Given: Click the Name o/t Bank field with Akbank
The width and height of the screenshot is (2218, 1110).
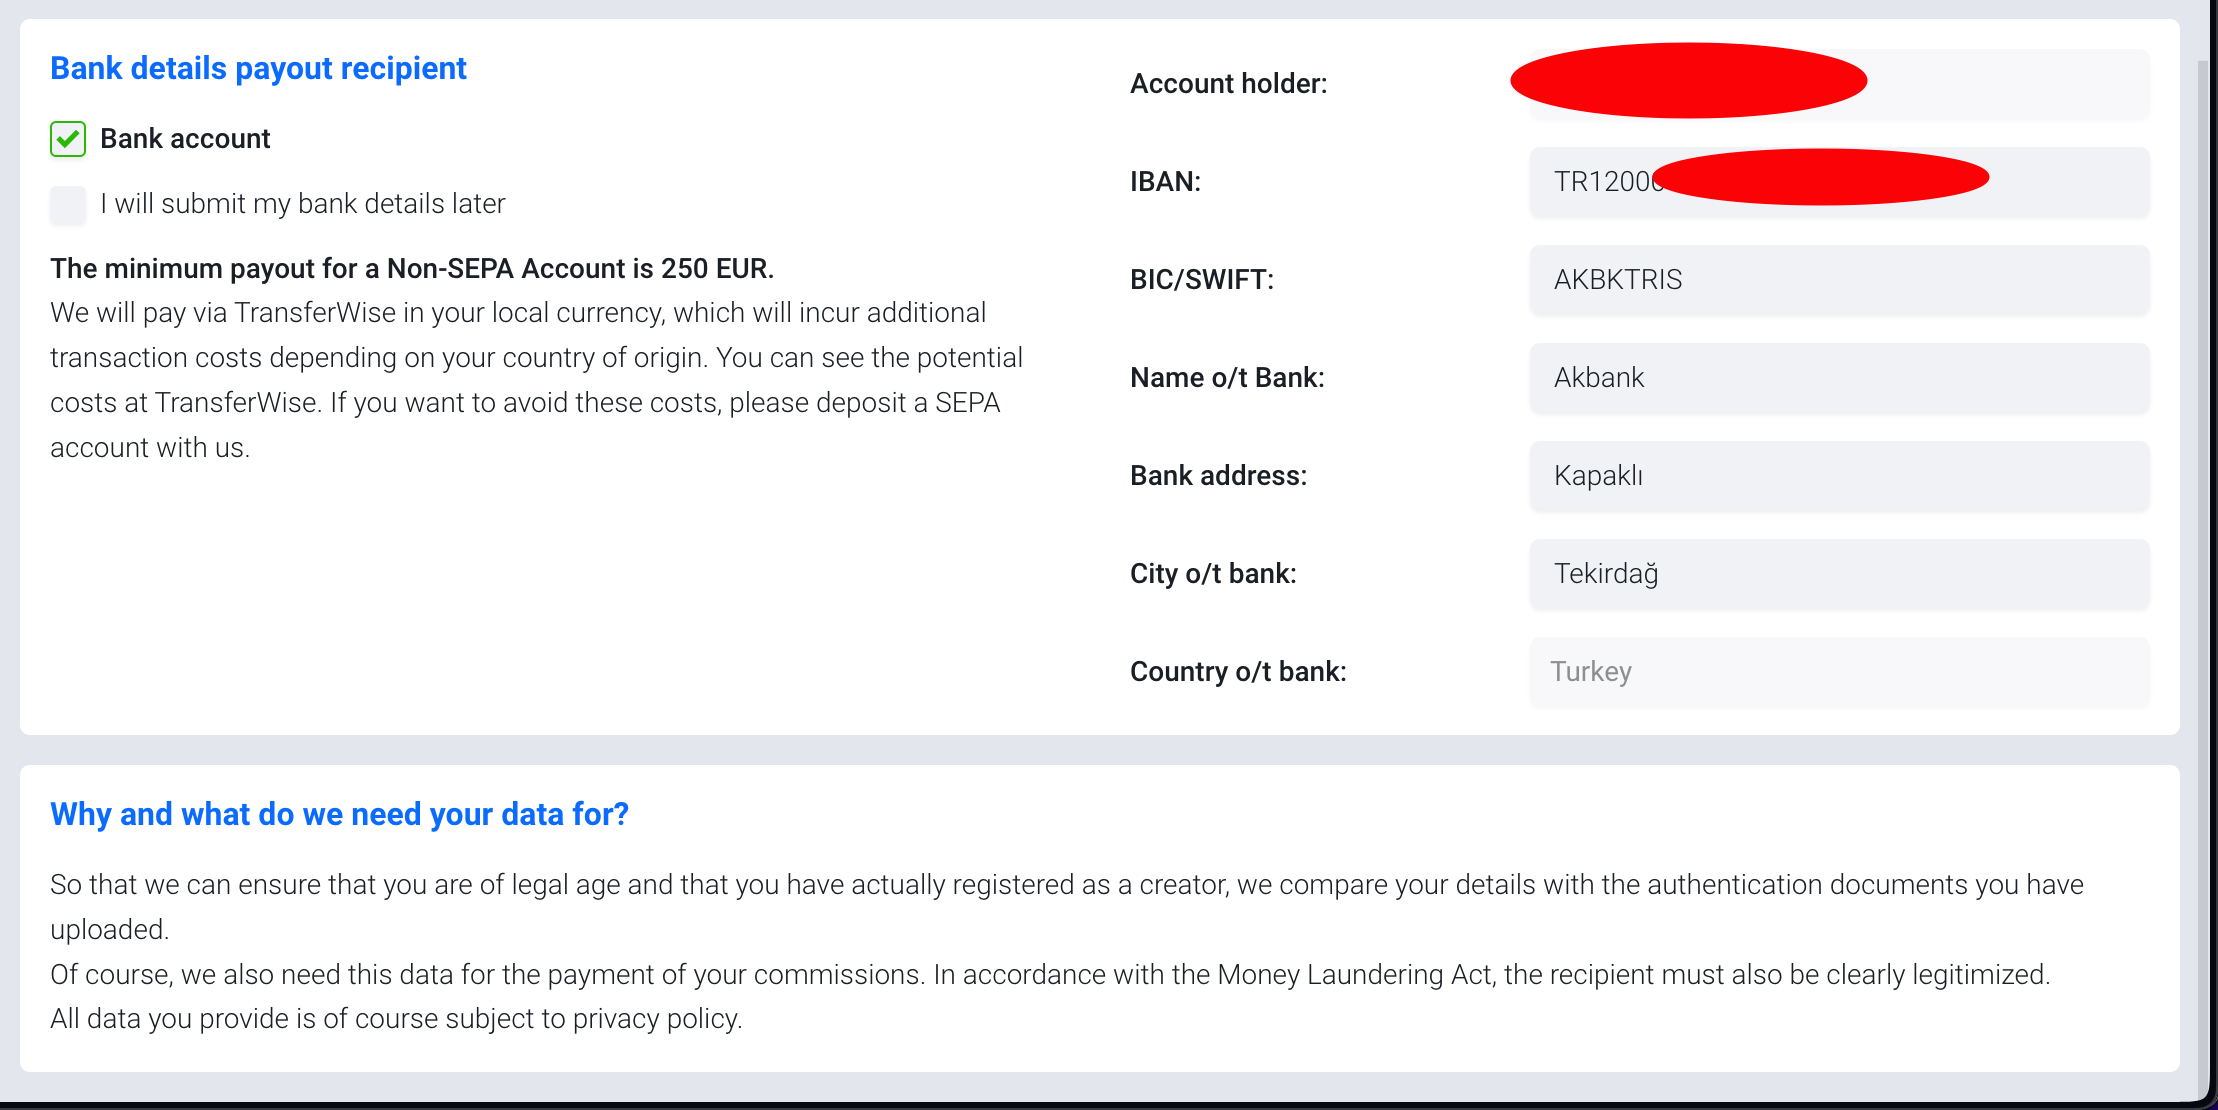Looking at the screenshot, I should (x=1839, y=378).
